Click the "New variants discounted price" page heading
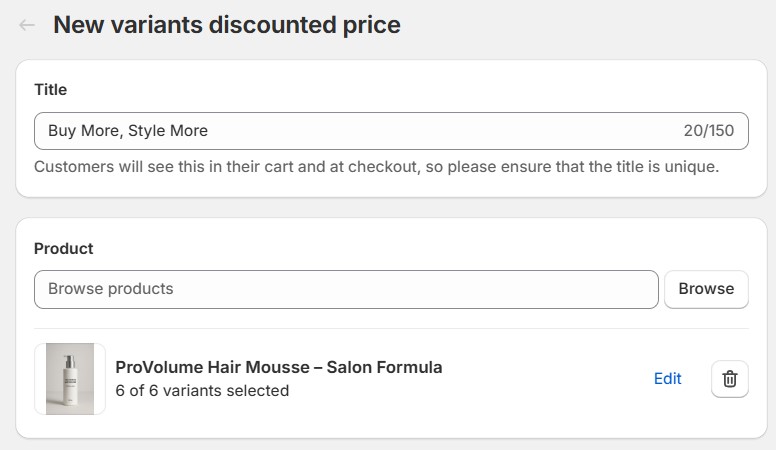The height and width of the screenshot is (450, 776). [227, 25]
